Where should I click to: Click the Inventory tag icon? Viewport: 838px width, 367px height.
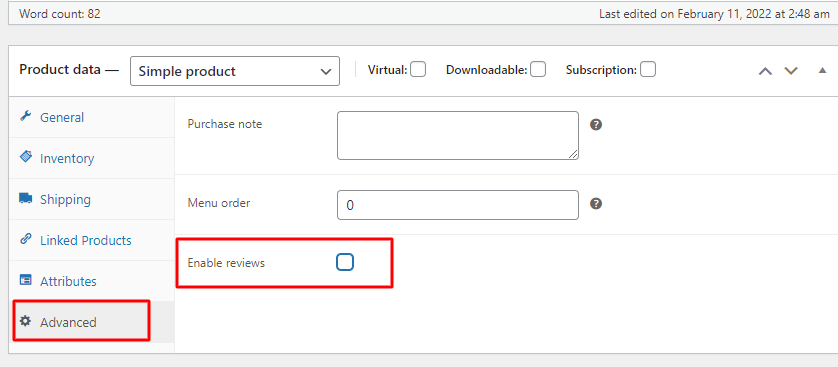tap(26, 157)
